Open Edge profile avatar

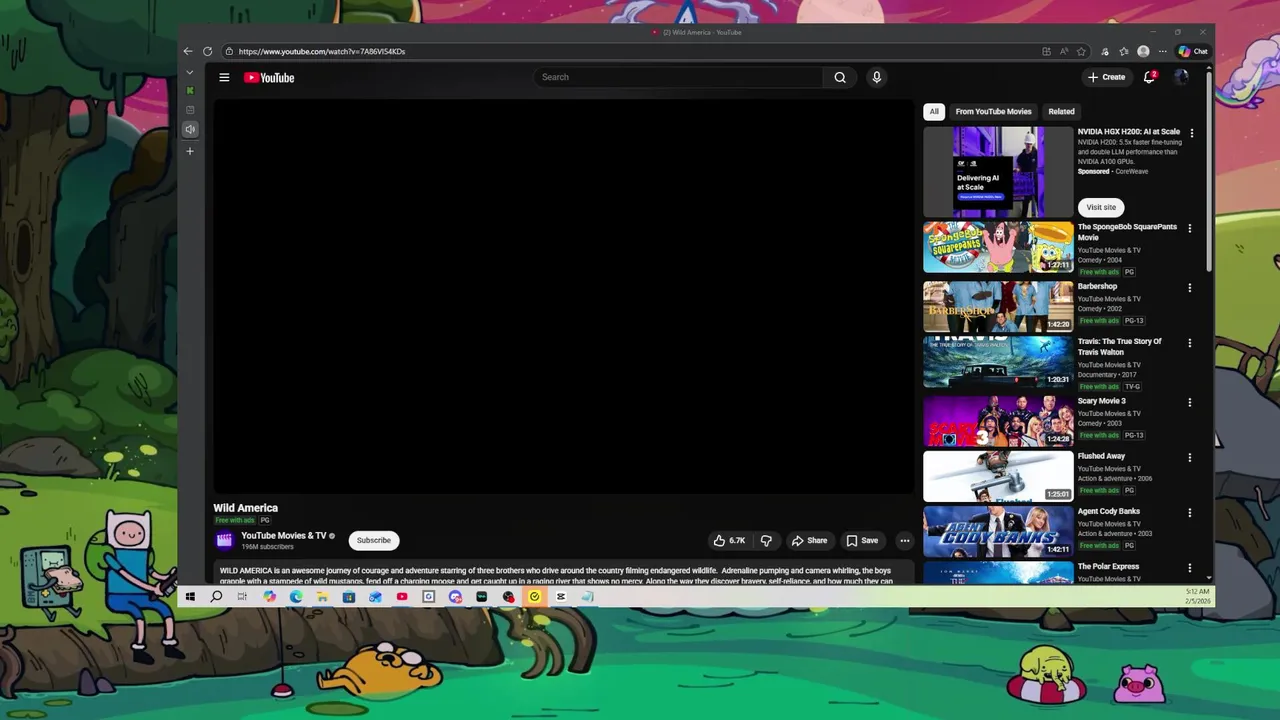(x=1143, y=51)
